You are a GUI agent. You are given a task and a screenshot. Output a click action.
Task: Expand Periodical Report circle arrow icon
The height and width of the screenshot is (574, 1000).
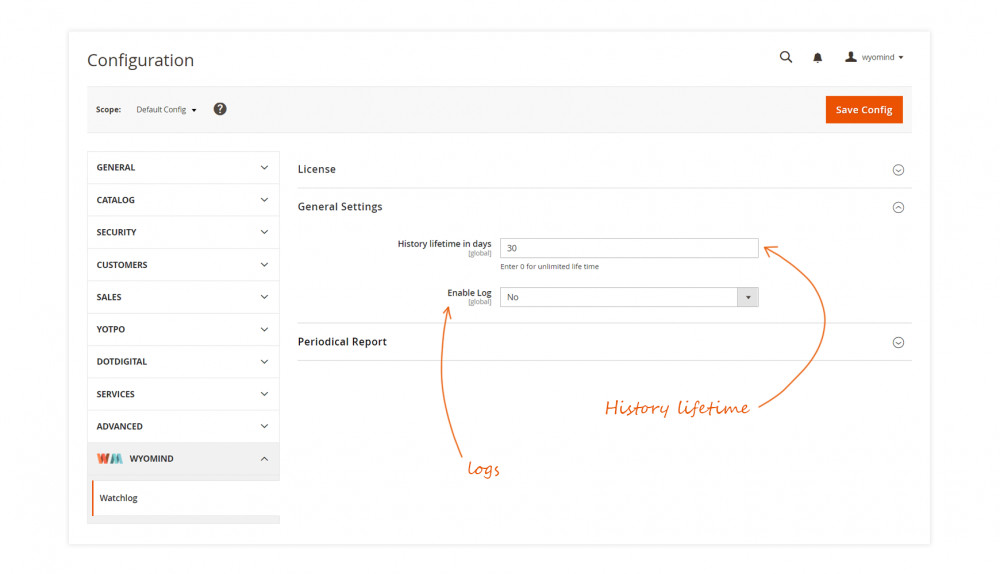(898, 342)
